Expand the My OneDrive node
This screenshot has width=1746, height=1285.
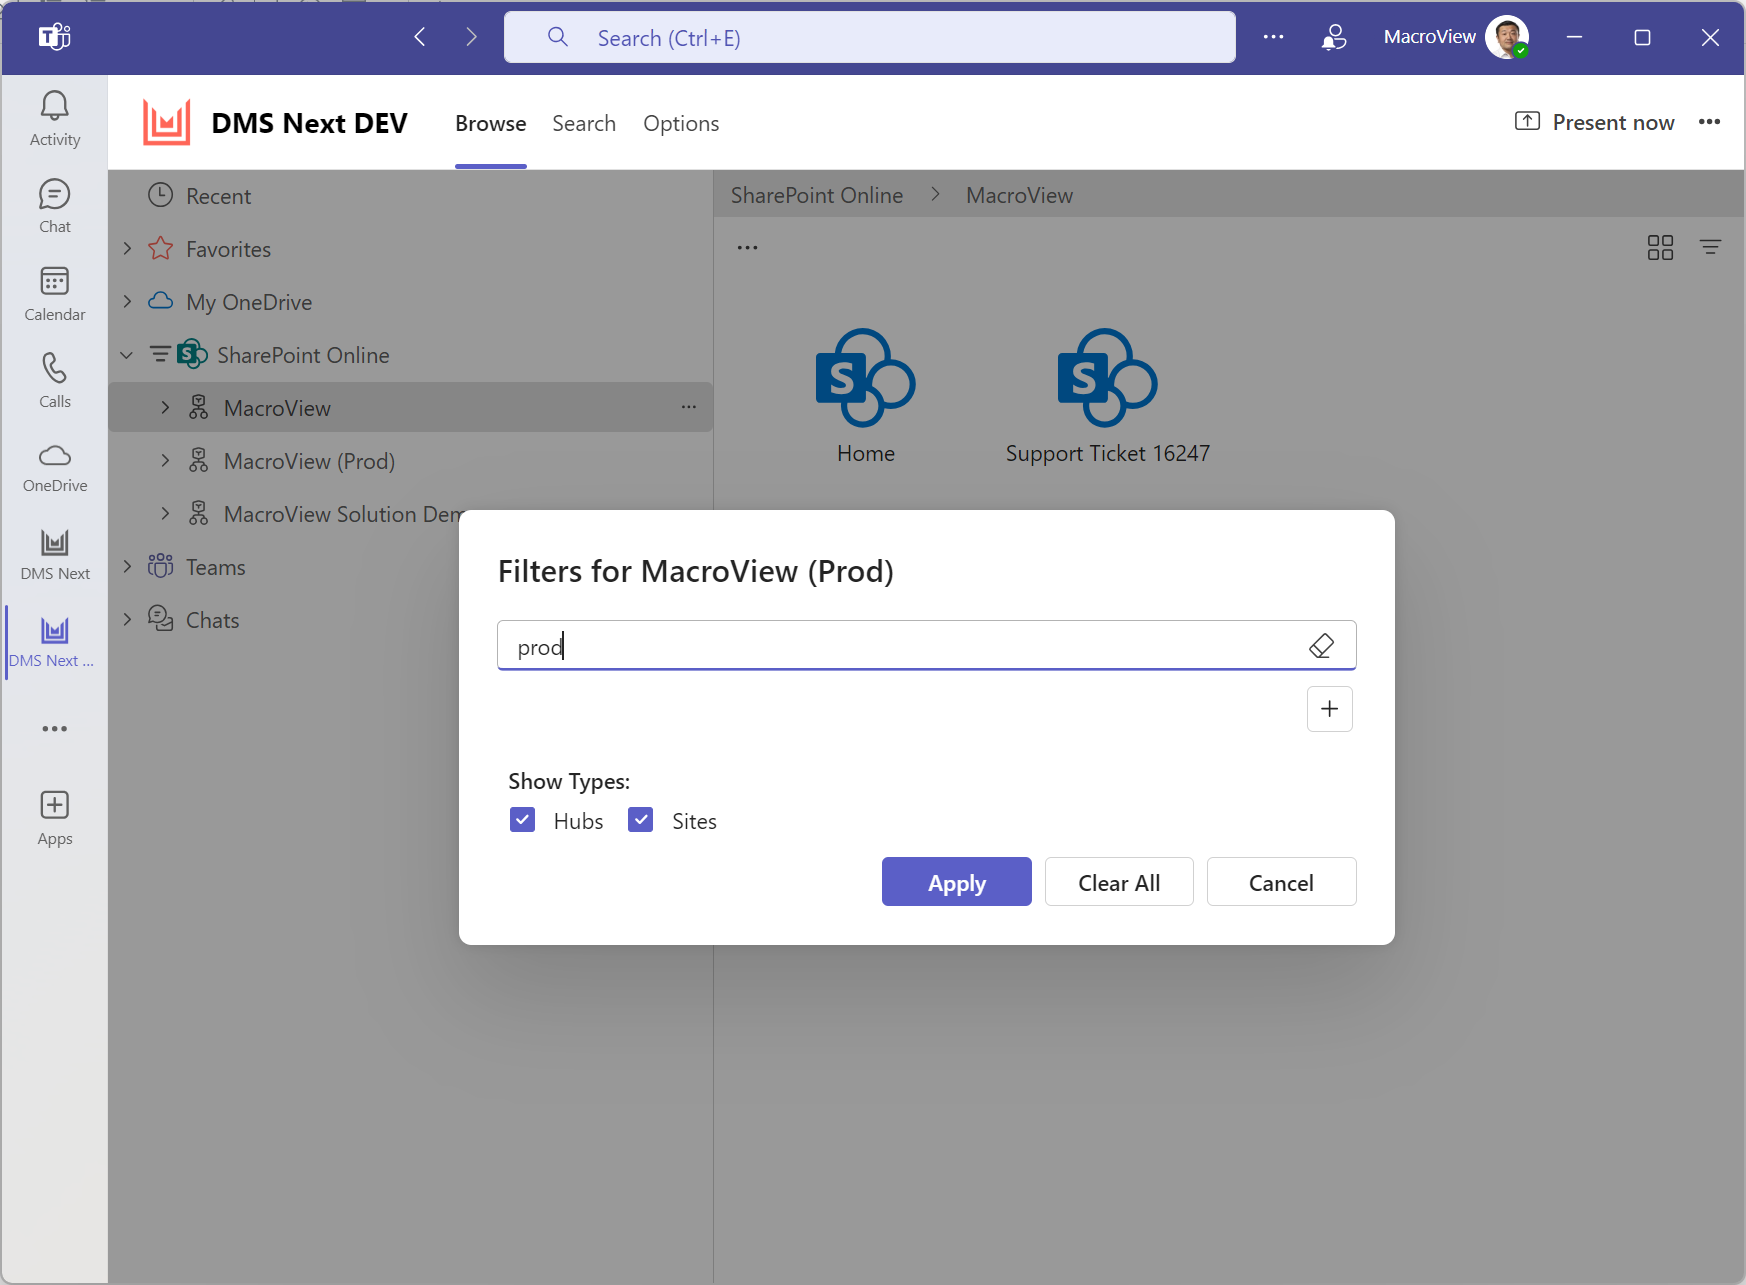click(127, 301)
